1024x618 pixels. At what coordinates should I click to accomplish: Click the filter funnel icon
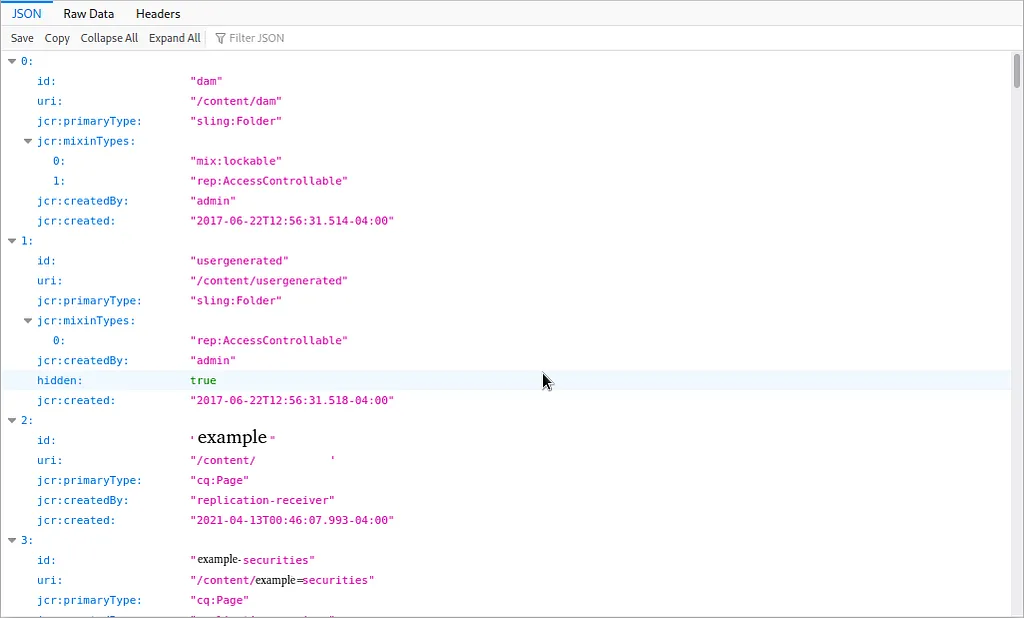click(220, 38)
